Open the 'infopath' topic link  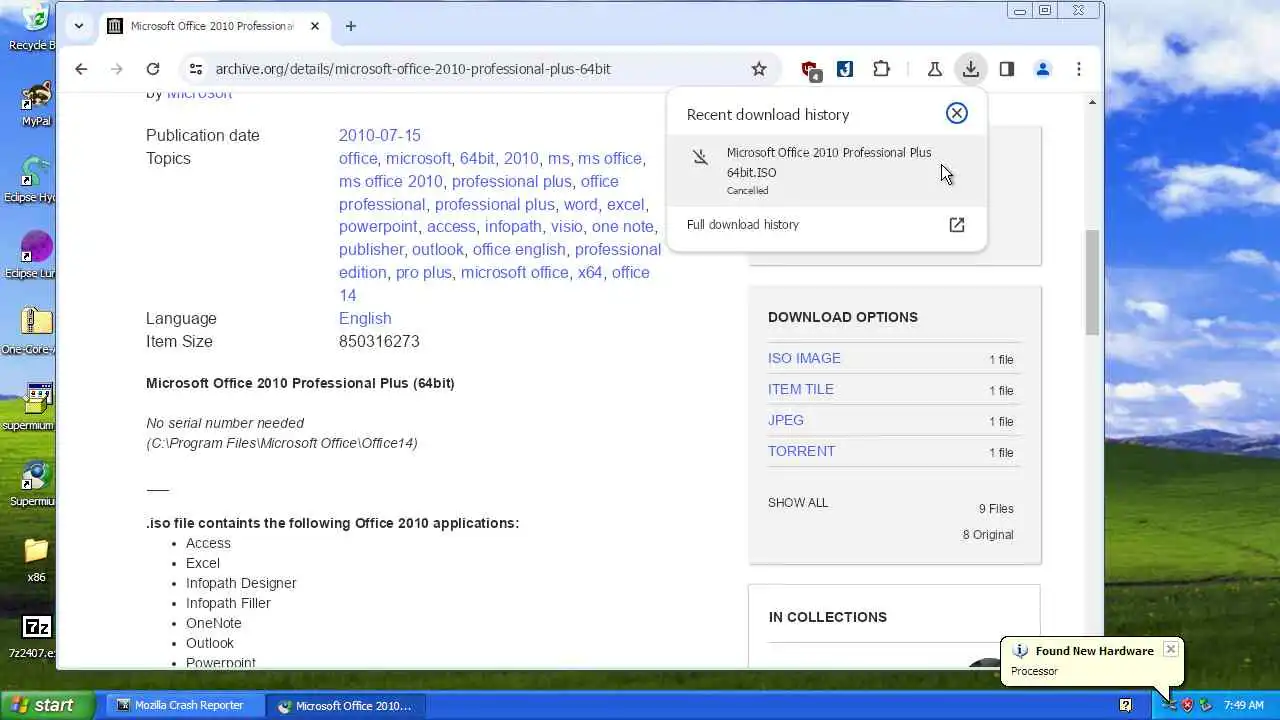[513, 226]
